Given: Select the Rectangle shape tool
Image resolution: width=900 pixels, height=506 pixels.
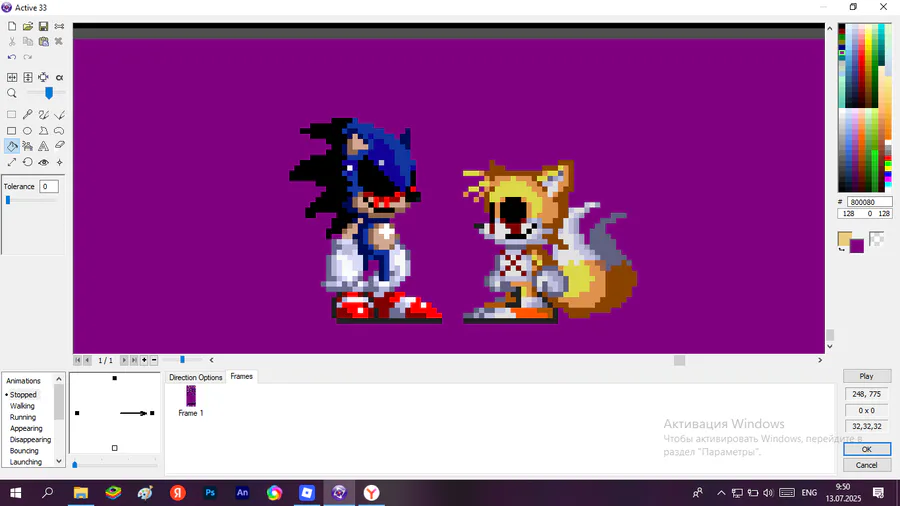Looking at the screenshot, I should pyautogui.click(x=11, y=131).
